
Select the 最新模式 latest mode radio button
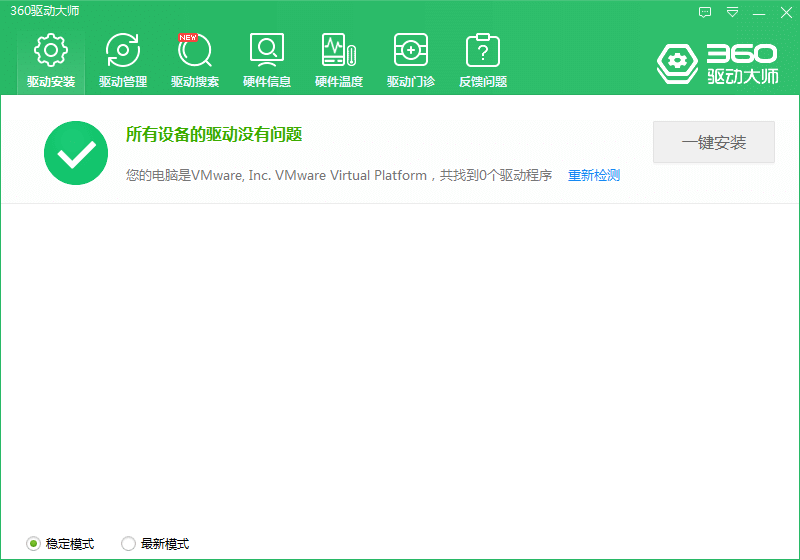128,544
